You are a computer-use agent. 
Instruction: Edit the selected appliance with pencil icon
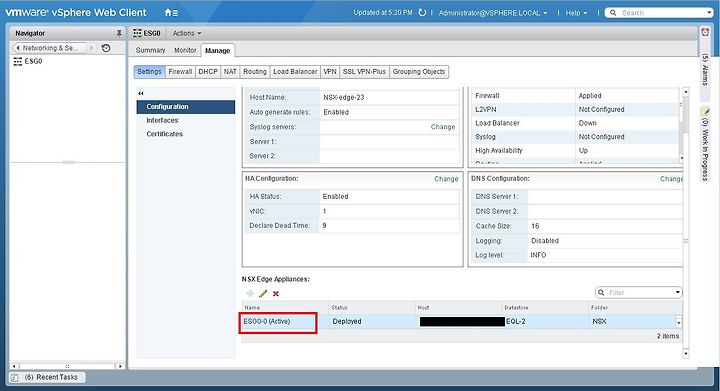263,293
